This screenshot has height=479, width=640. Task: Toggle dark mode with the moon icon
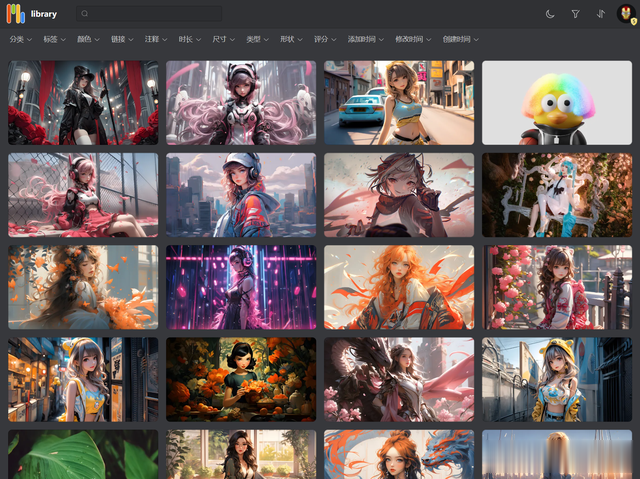click(x=550, y=14)
